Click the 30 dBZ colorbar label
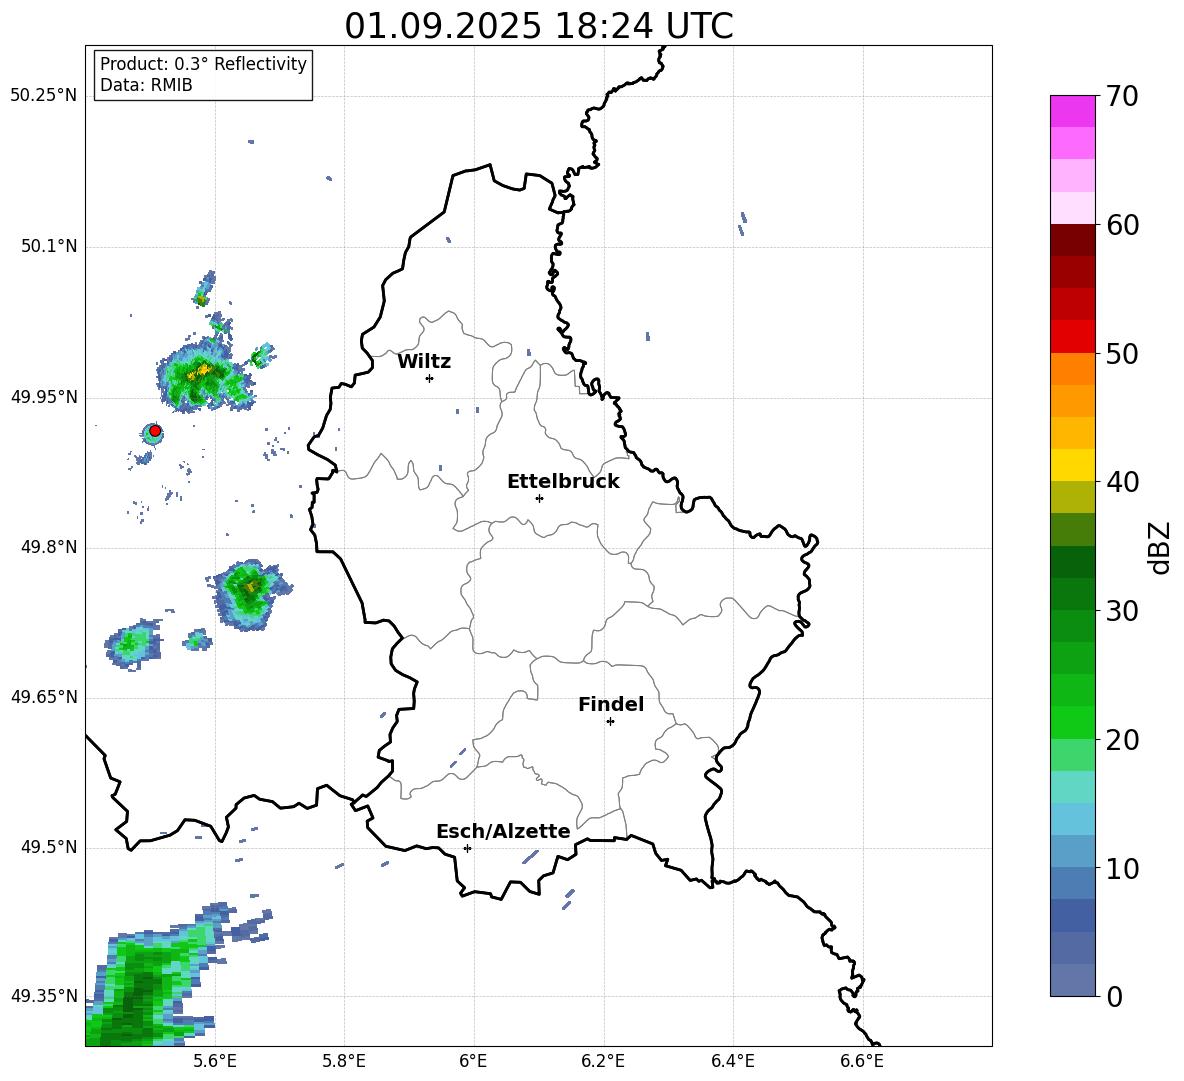 tap(1121, 610)
